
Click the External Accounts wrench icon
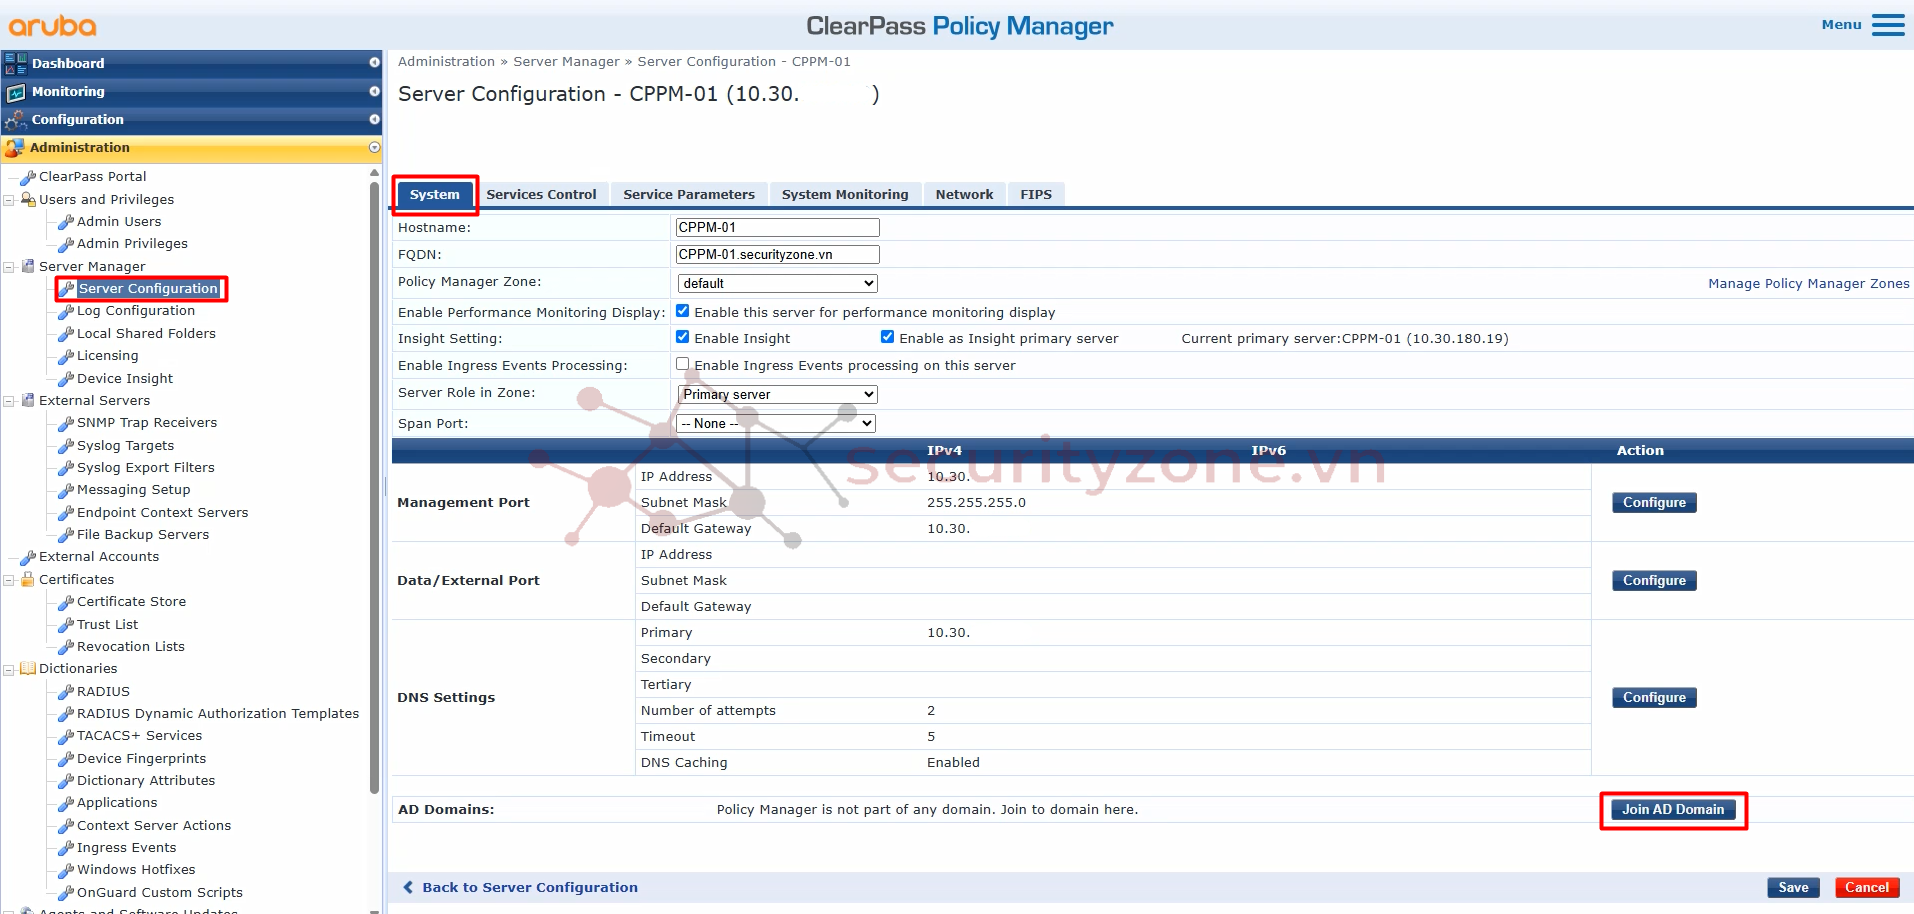(28, 557)
